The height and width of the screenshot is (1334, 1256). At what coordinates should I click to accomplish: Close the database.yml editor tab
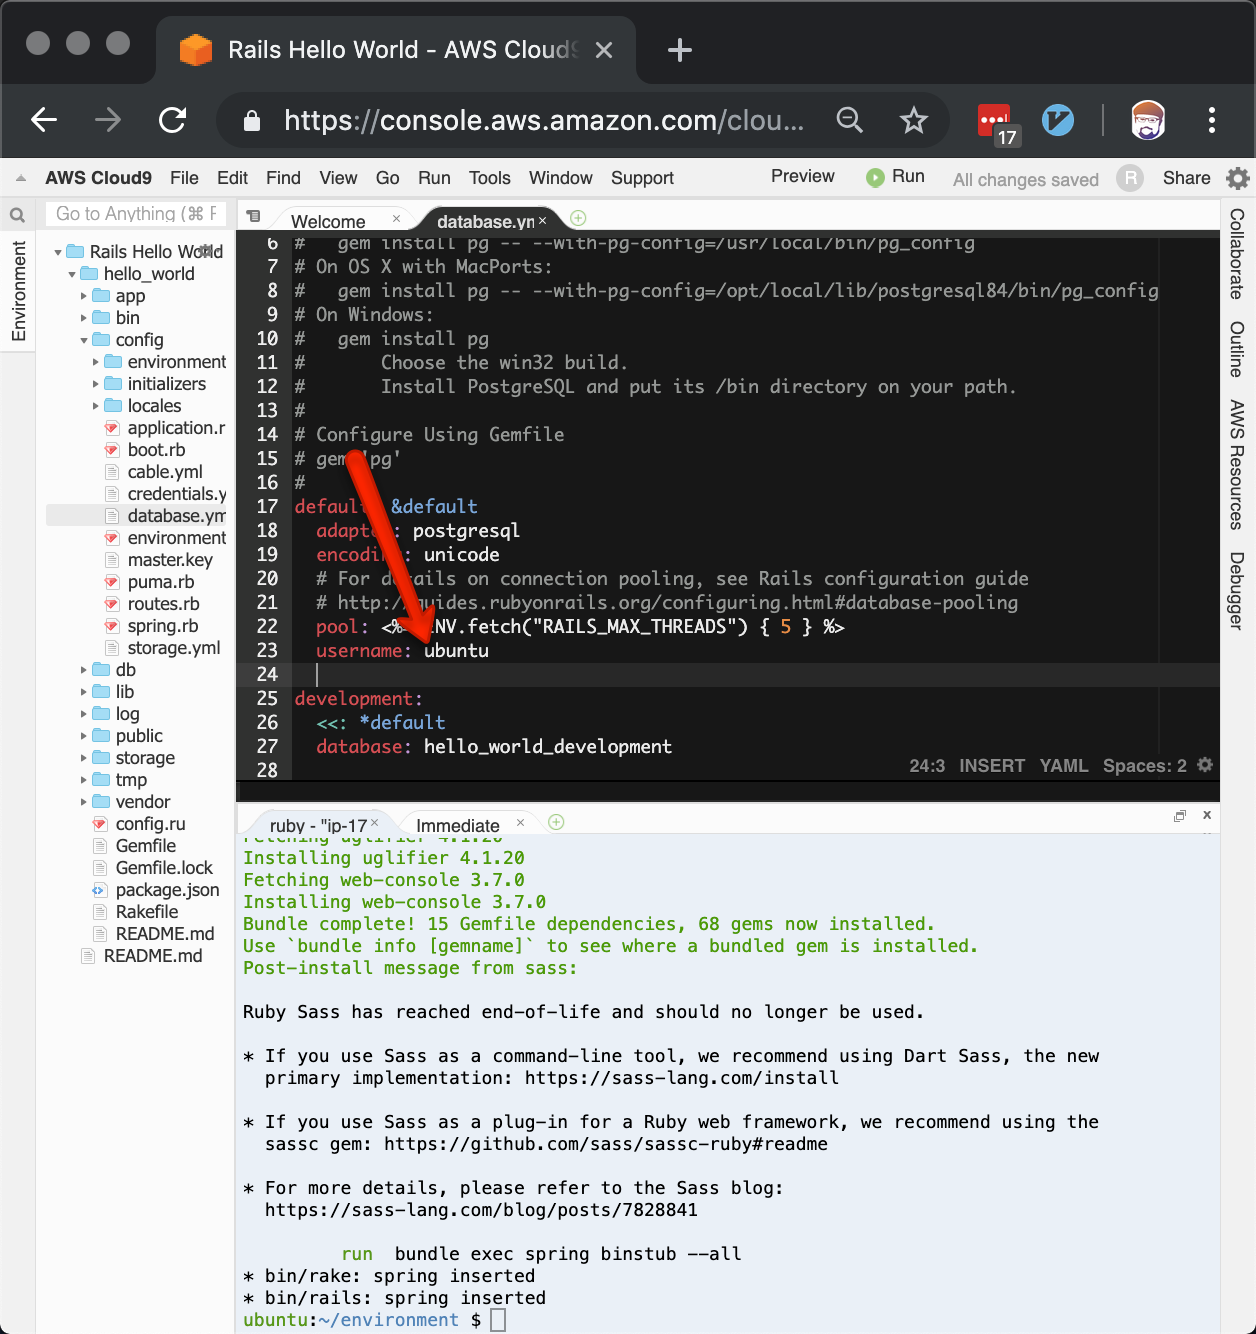543,220
